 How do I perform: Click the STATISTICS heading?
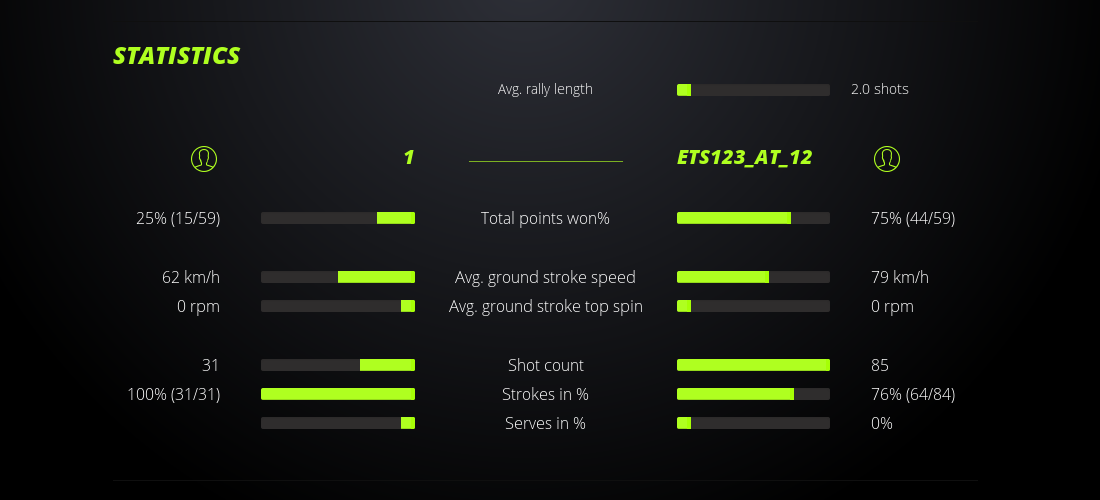[x=177, y=56]
